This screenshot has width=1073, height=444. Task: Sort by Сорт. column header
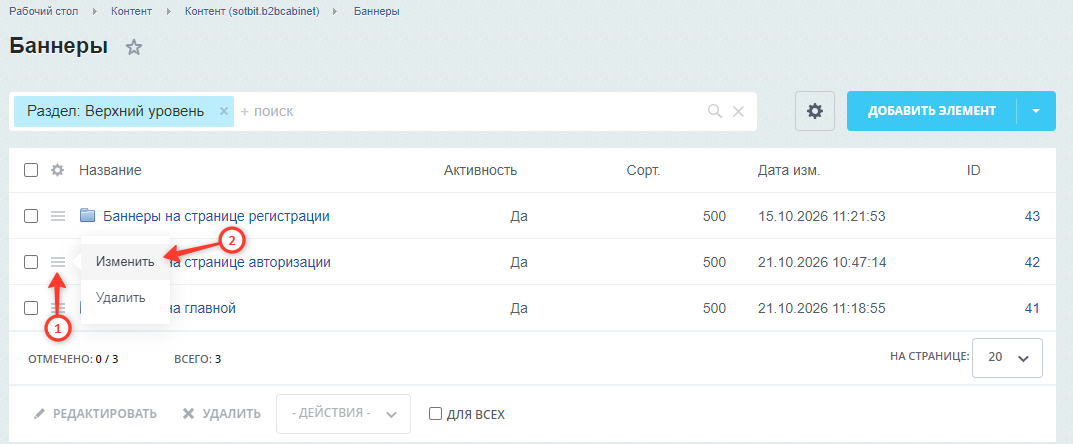coord(643,170)
